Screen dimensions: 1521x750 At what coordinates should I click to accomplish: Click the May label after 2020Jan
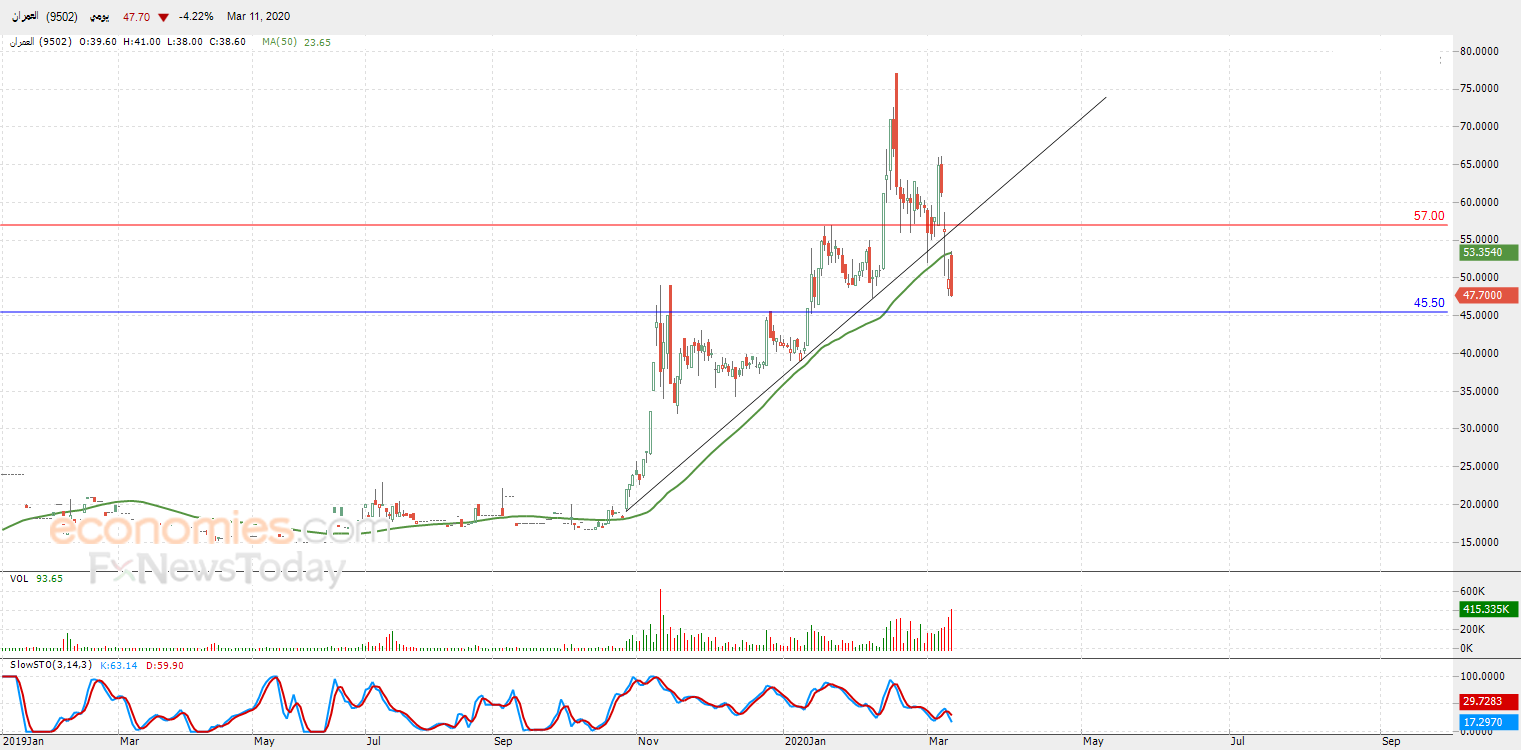pyautogui.click(x=1093, y=742)
